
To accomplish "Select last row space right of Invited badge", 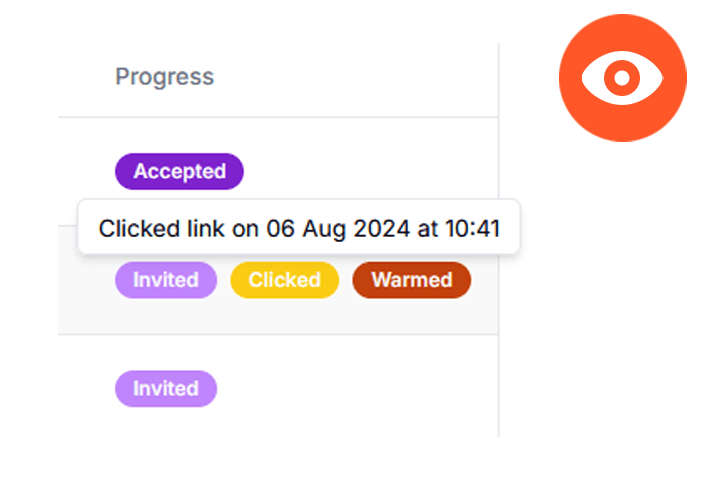I will pos(357,388).
